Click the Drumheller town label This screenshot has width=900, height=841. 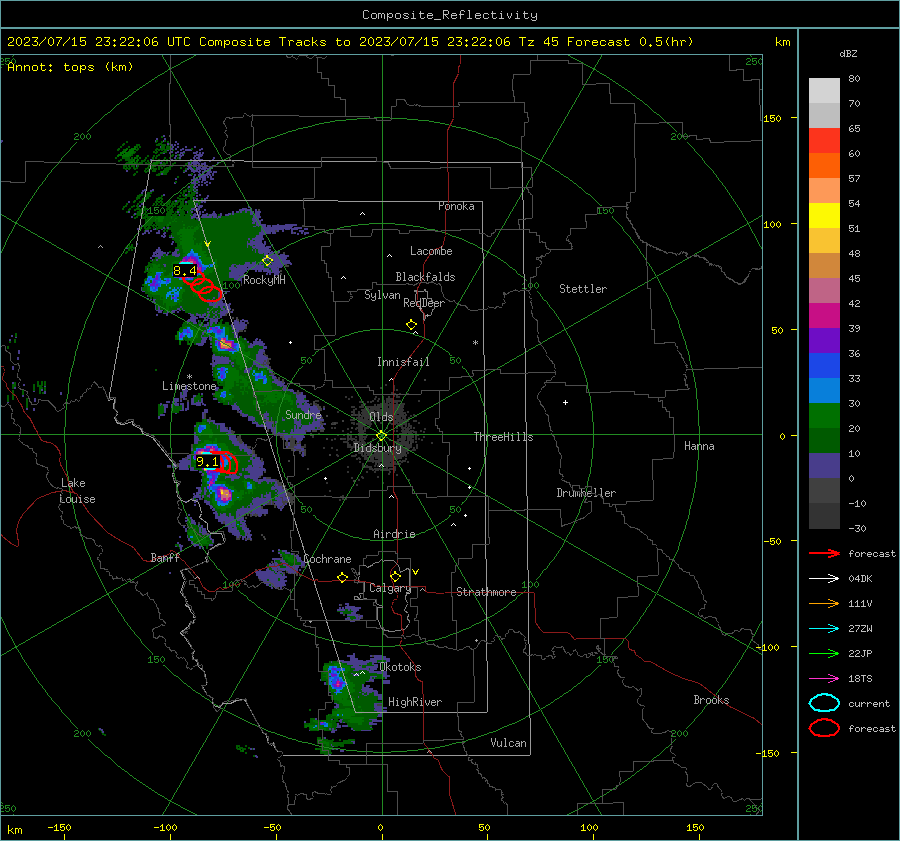click(x=586, y=493)
